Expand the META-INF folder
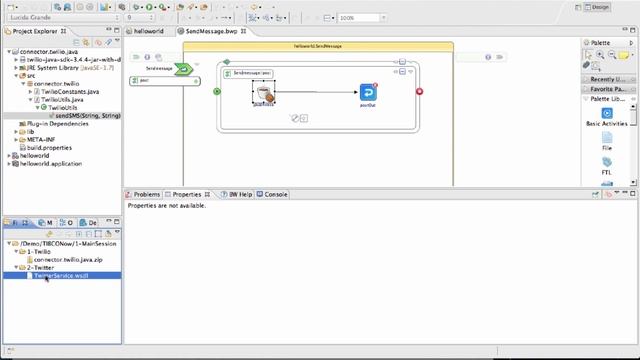This screenshot has width=640, height=360. click(16, 140)
